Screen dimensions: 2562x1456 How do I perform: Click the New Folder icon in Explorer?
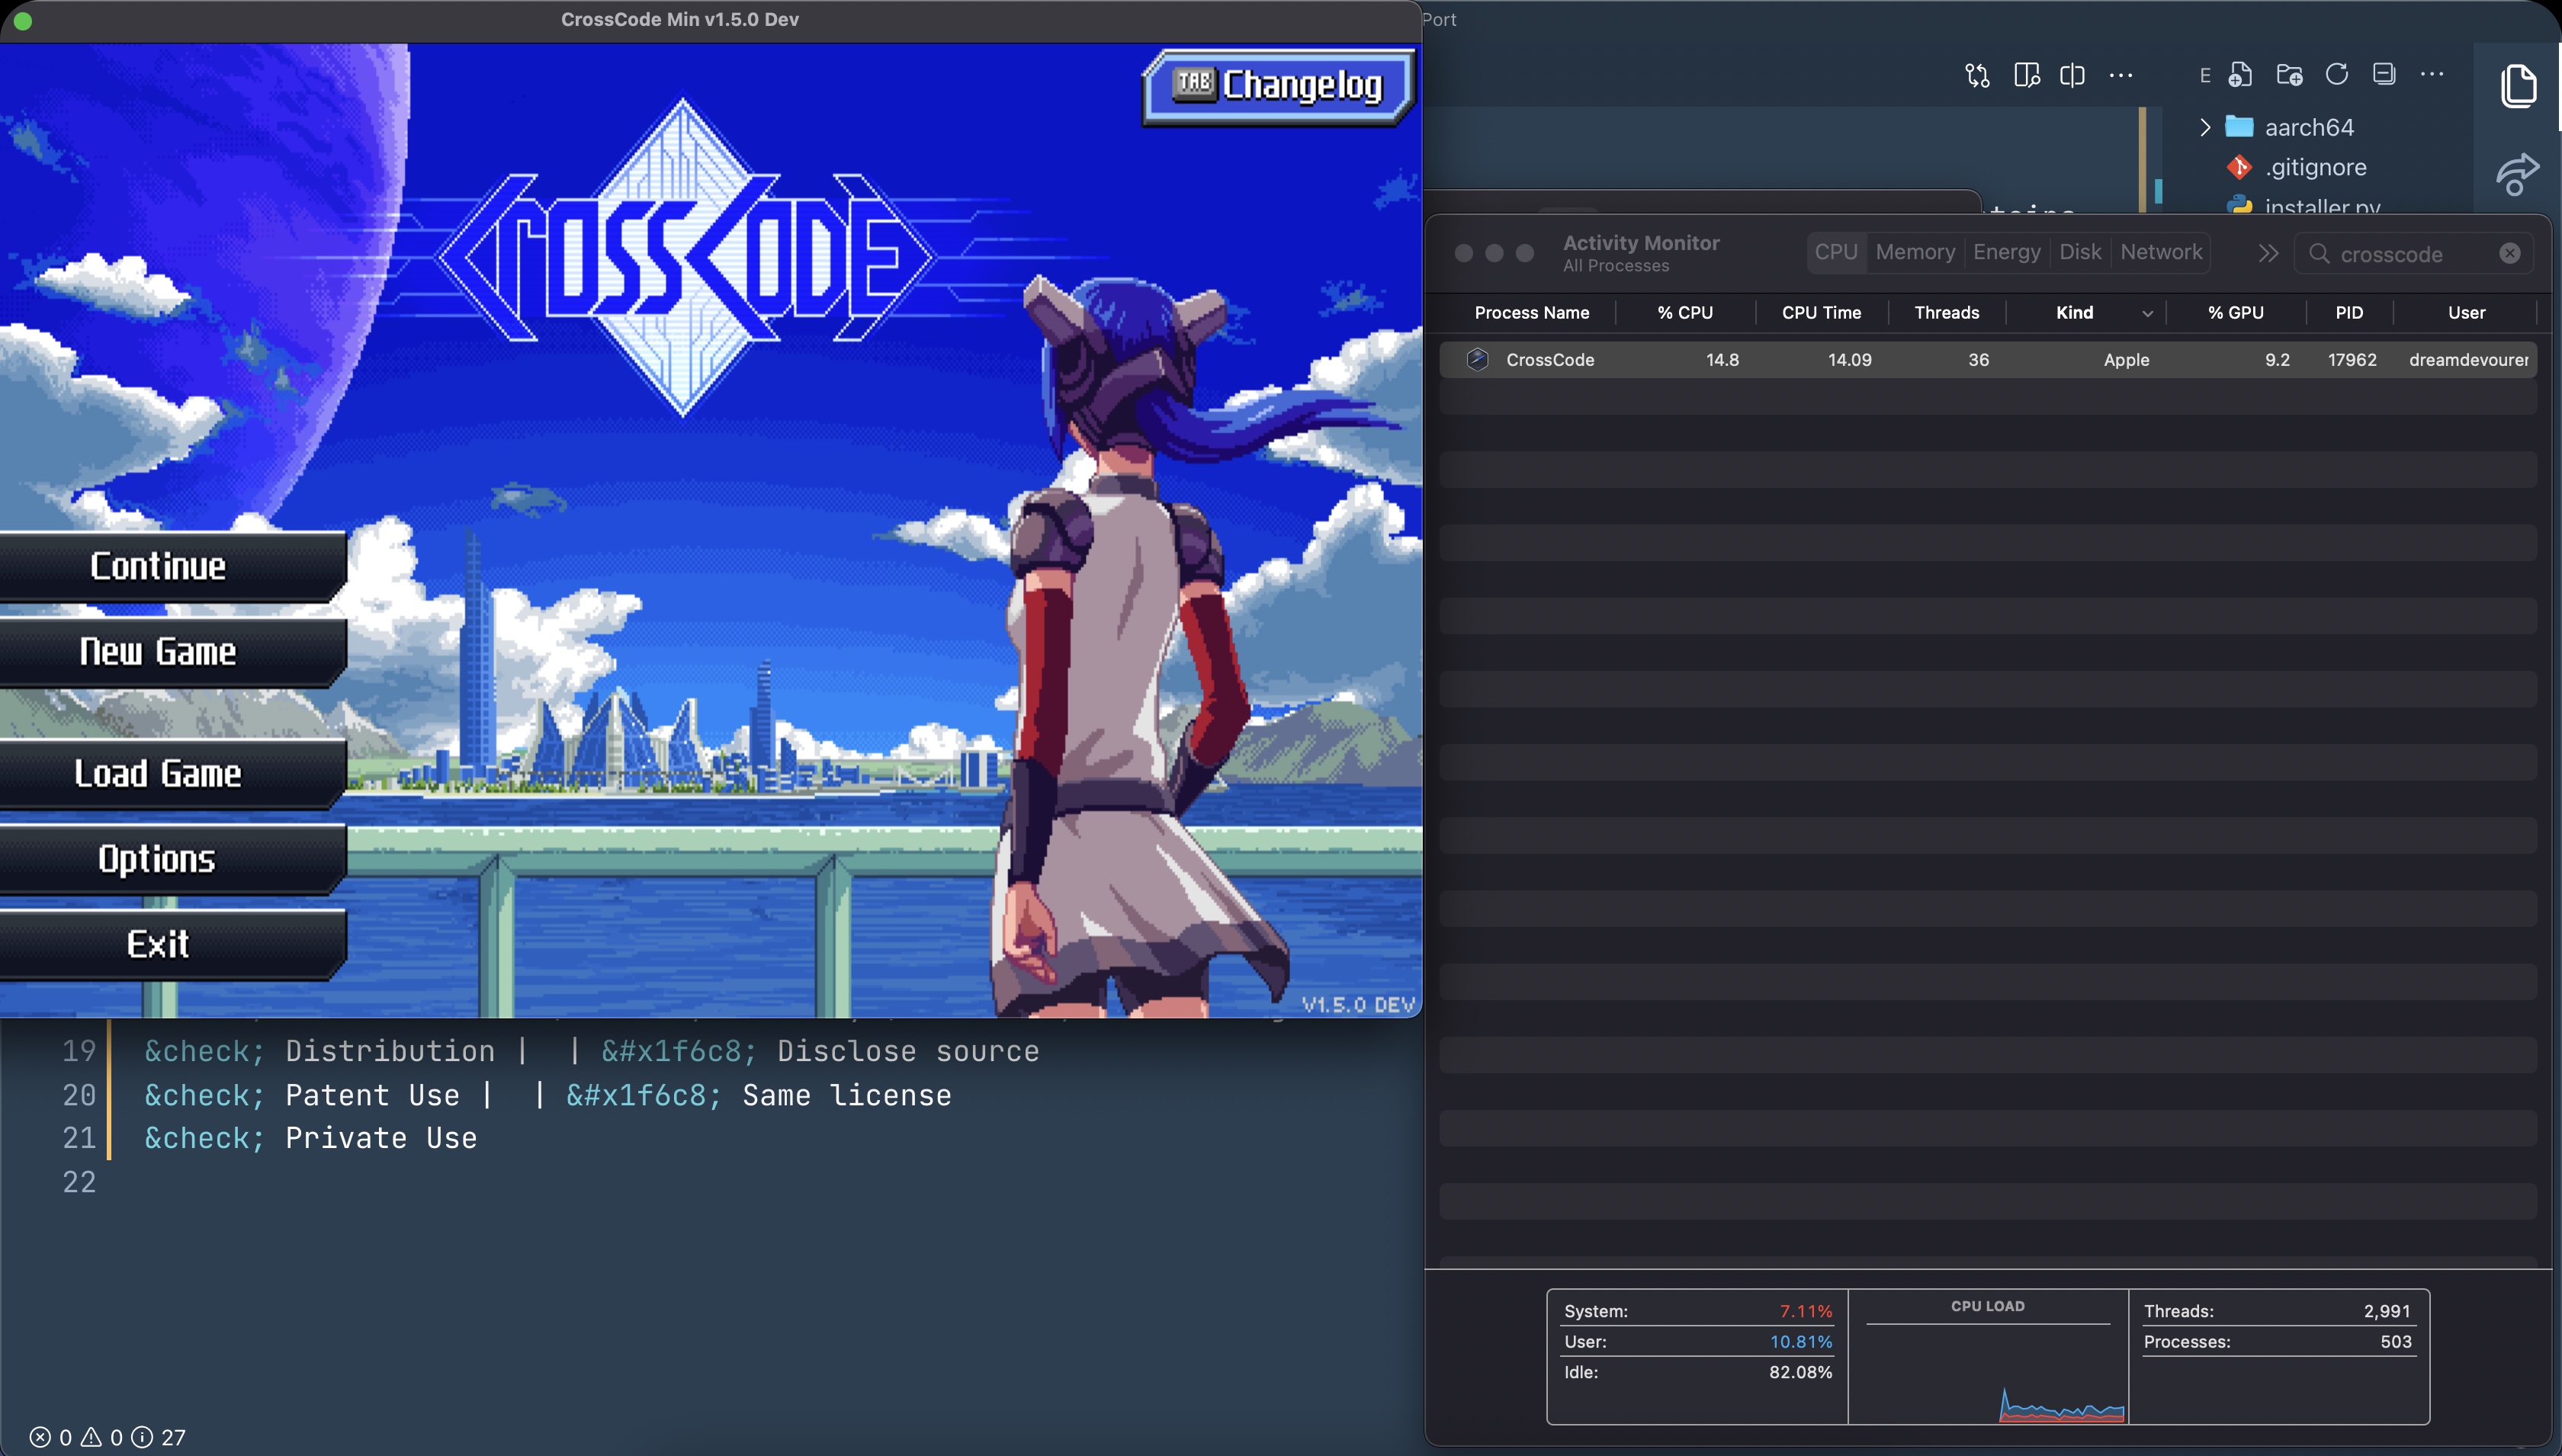(2289, 75)
